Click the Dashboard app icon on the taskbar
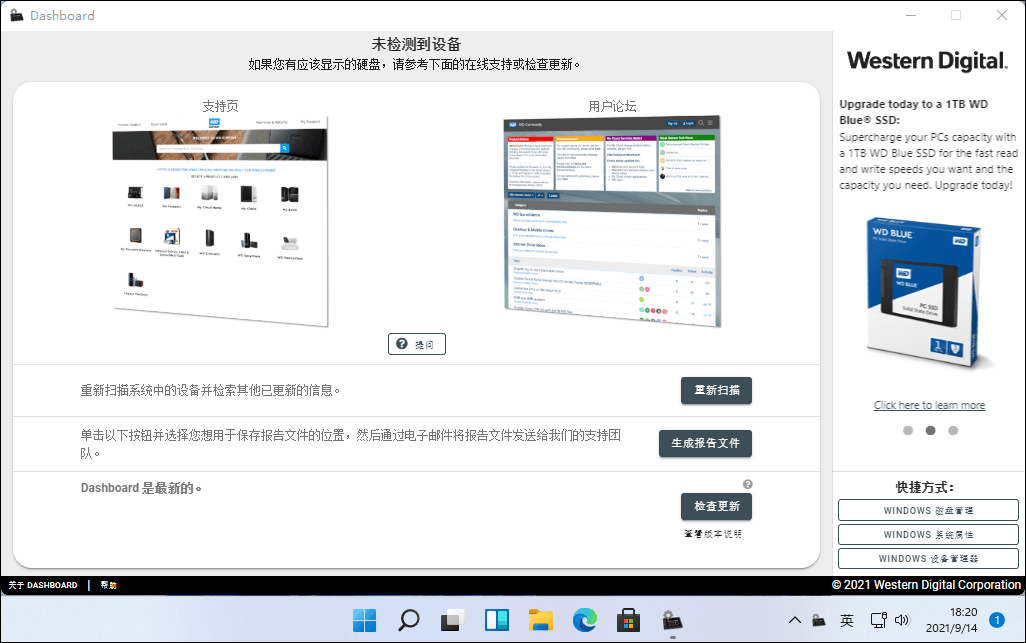The height and width of the screenshot is (643, 1026). coord(672,620)
